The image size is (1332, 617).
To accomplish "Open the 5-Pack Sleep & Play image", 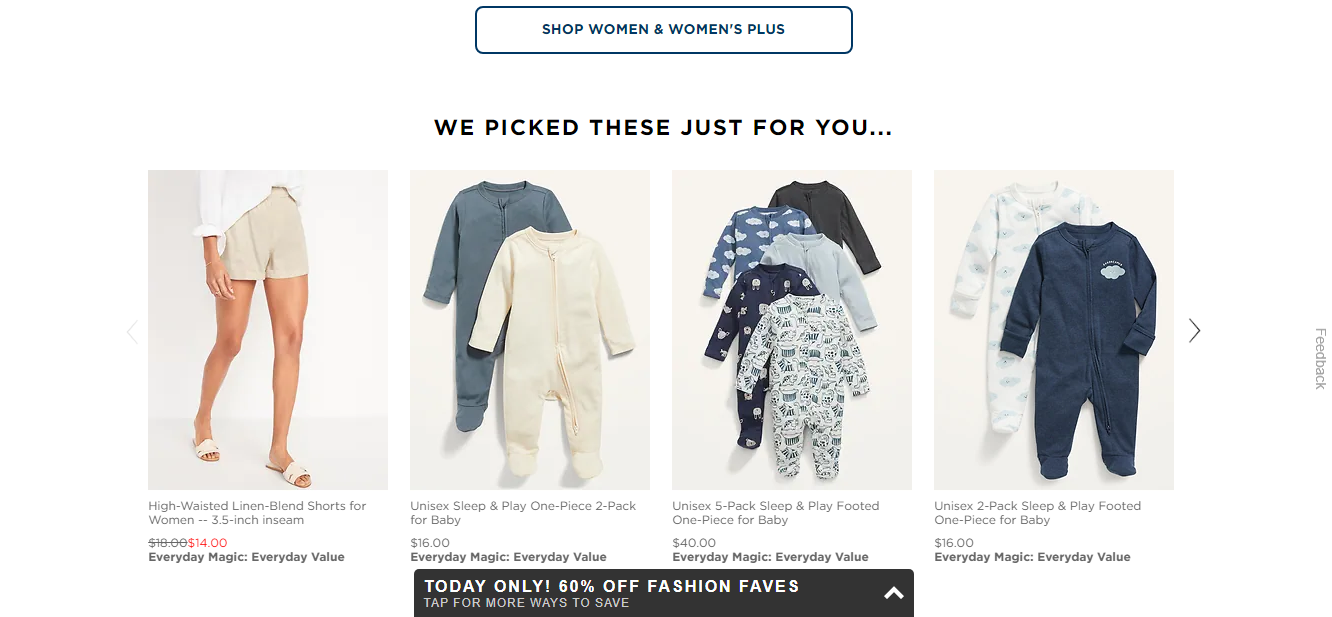I will click(792, 330).
